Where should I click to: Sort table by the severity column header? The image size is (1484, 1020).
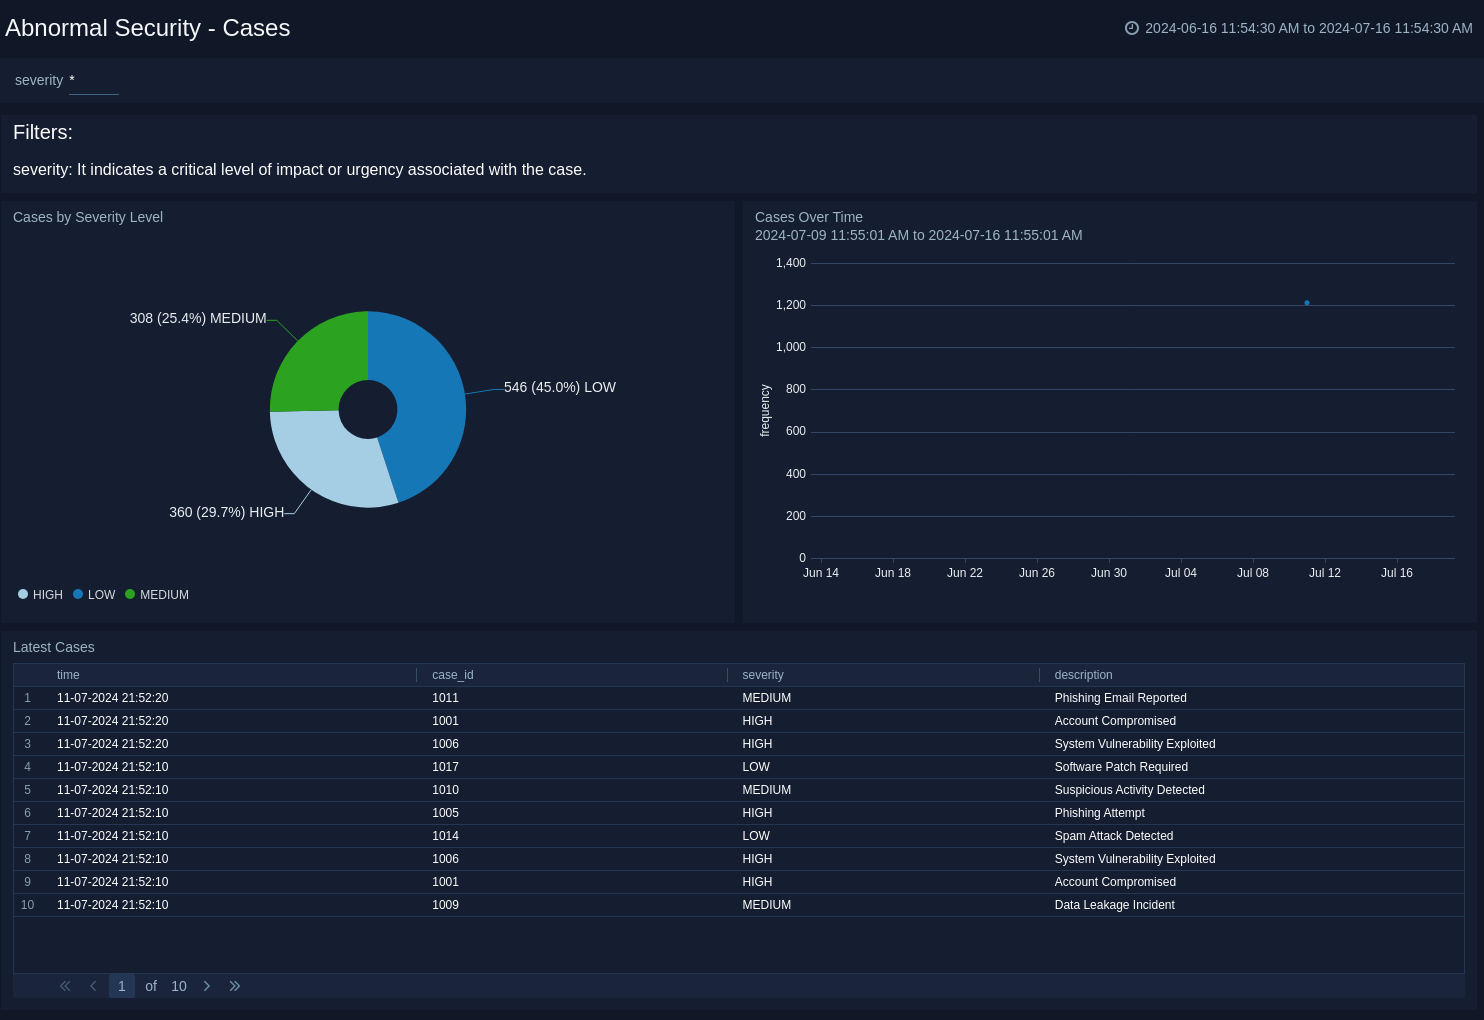point(763,675)
